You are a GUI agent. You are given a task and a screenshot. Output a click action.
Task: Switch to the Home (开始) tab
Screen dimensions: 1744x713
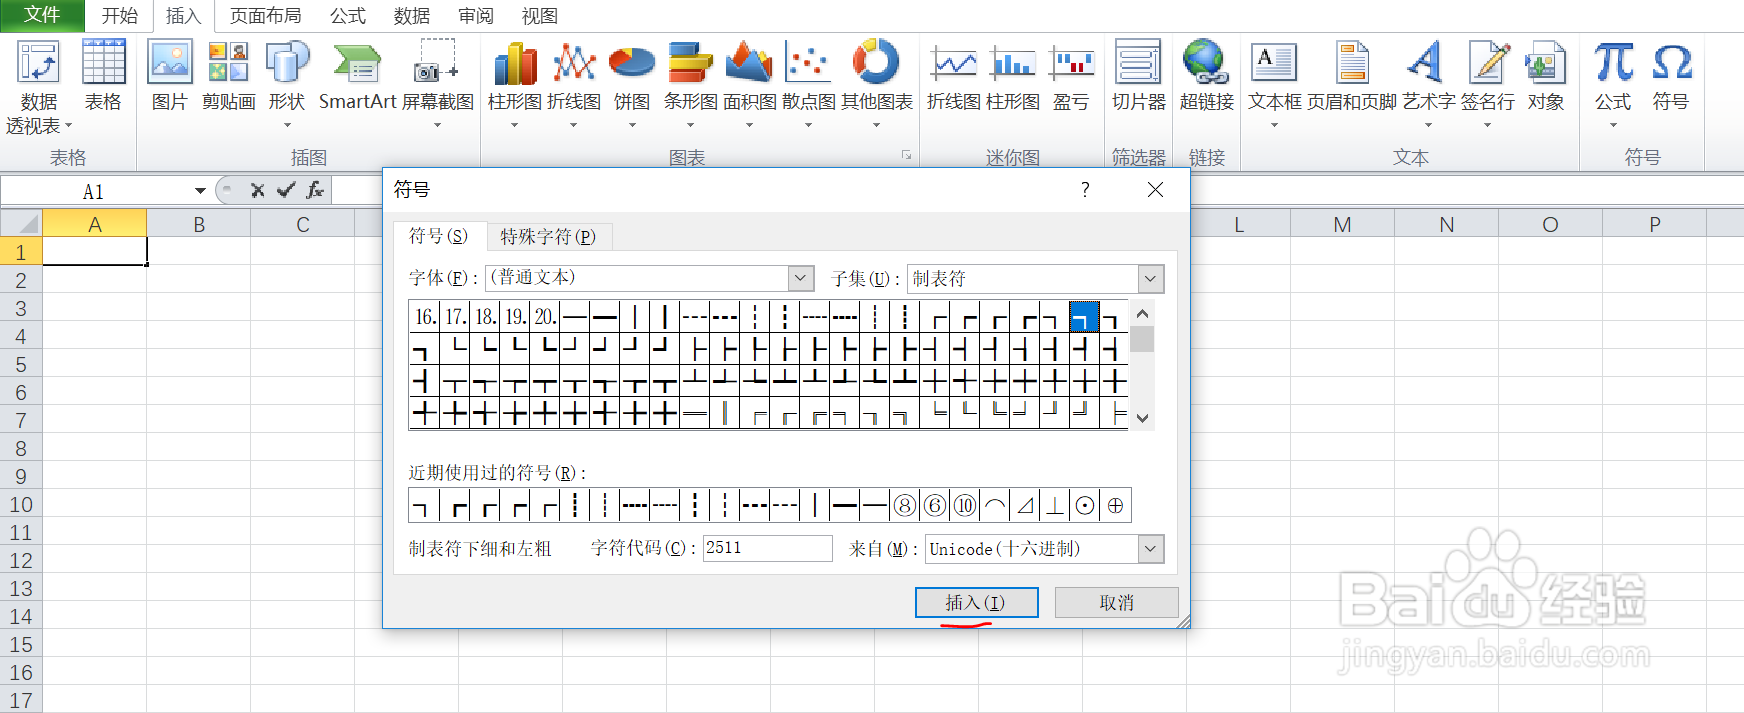click(x=120, y=16)
